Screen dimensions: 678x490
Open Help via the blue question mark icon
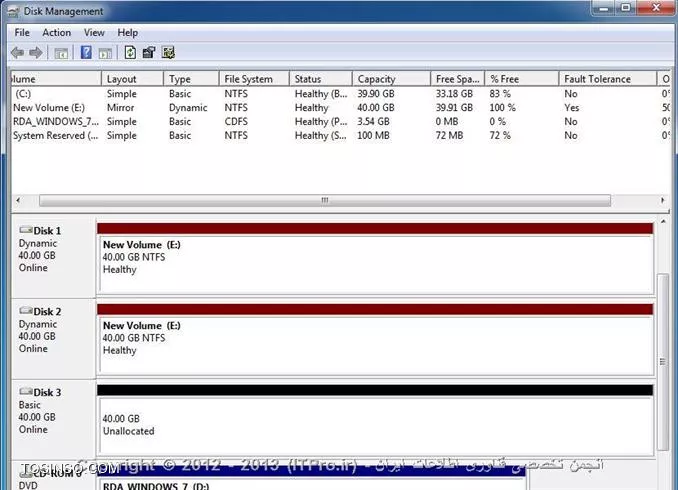click(x=86, y=53)
